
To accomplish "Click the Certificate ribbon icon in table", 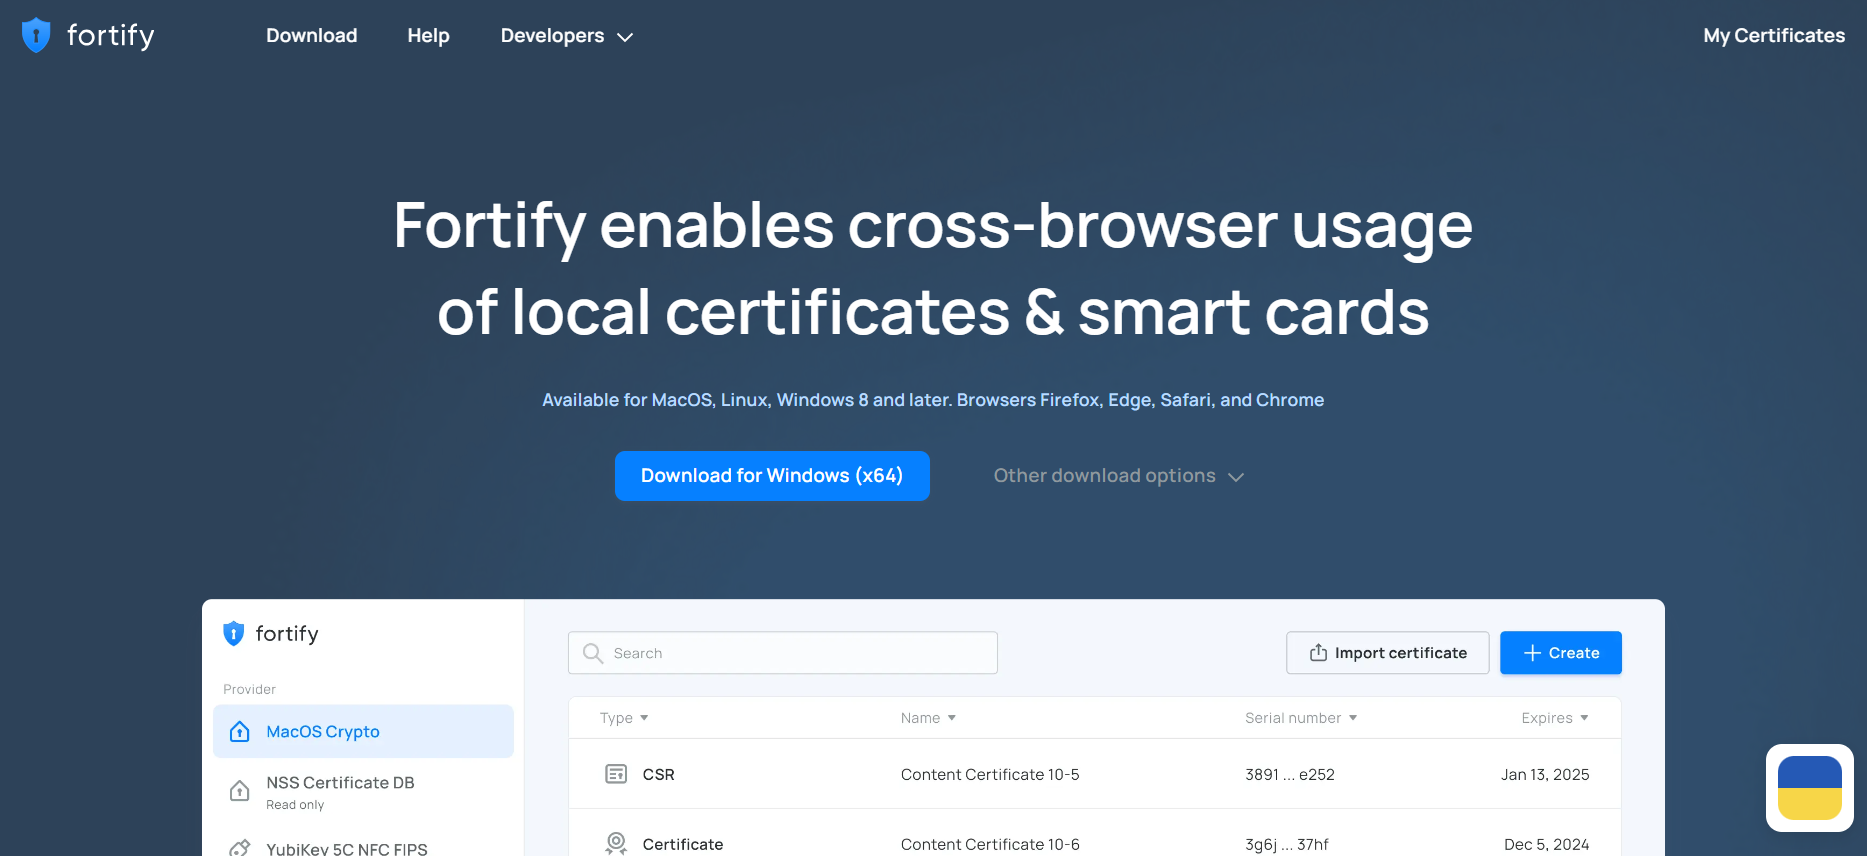I will pyautogui.click(x=616, y=843).
